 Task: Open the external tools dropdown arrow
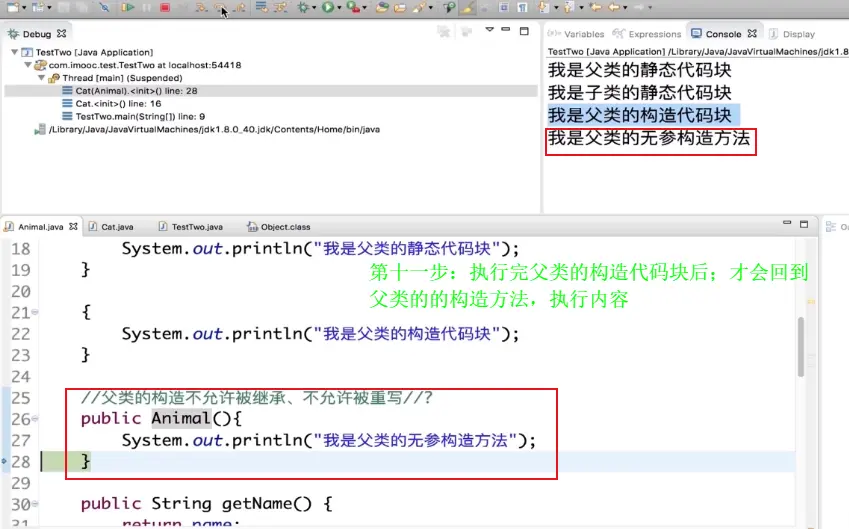coord(364,8)
